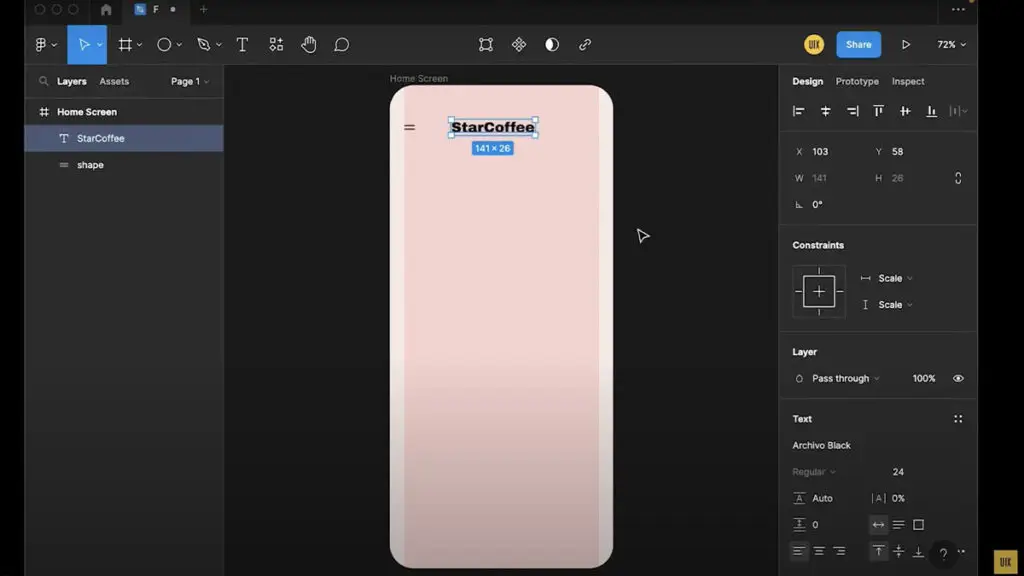The image size is (1024, 576).
Task: Select the shape layer
Action: pos(90,165)
